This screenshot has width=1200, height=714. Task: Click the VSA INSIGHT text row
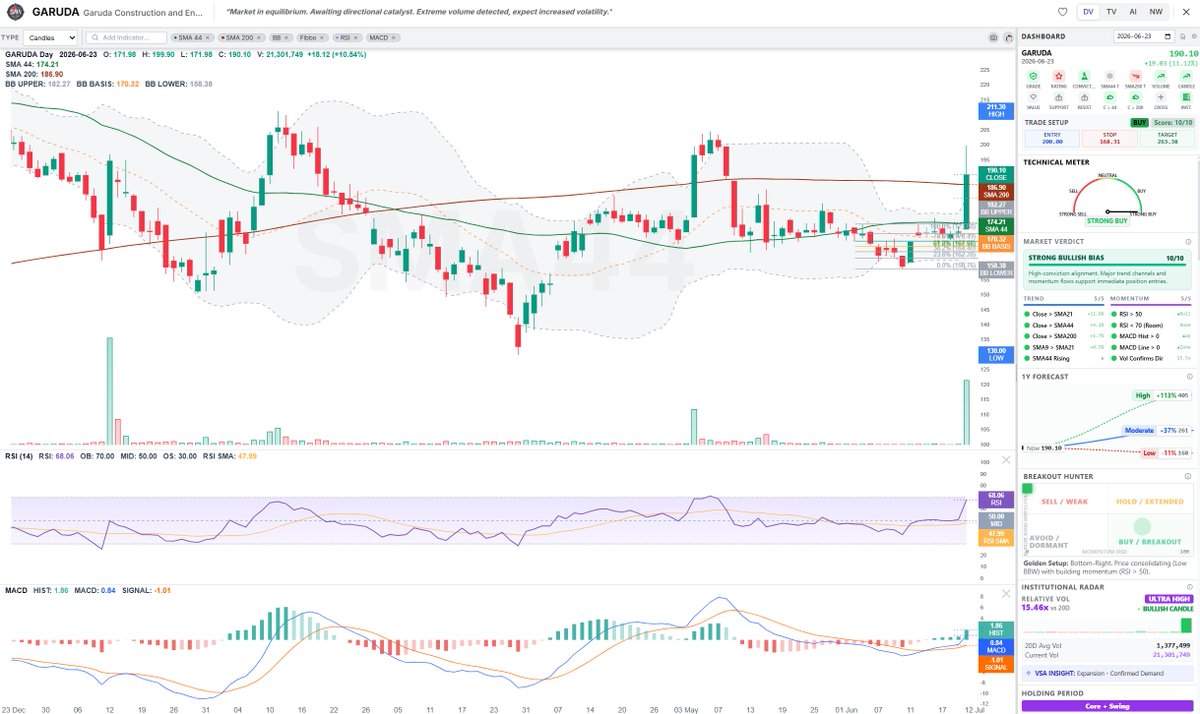pos(1107,673)
